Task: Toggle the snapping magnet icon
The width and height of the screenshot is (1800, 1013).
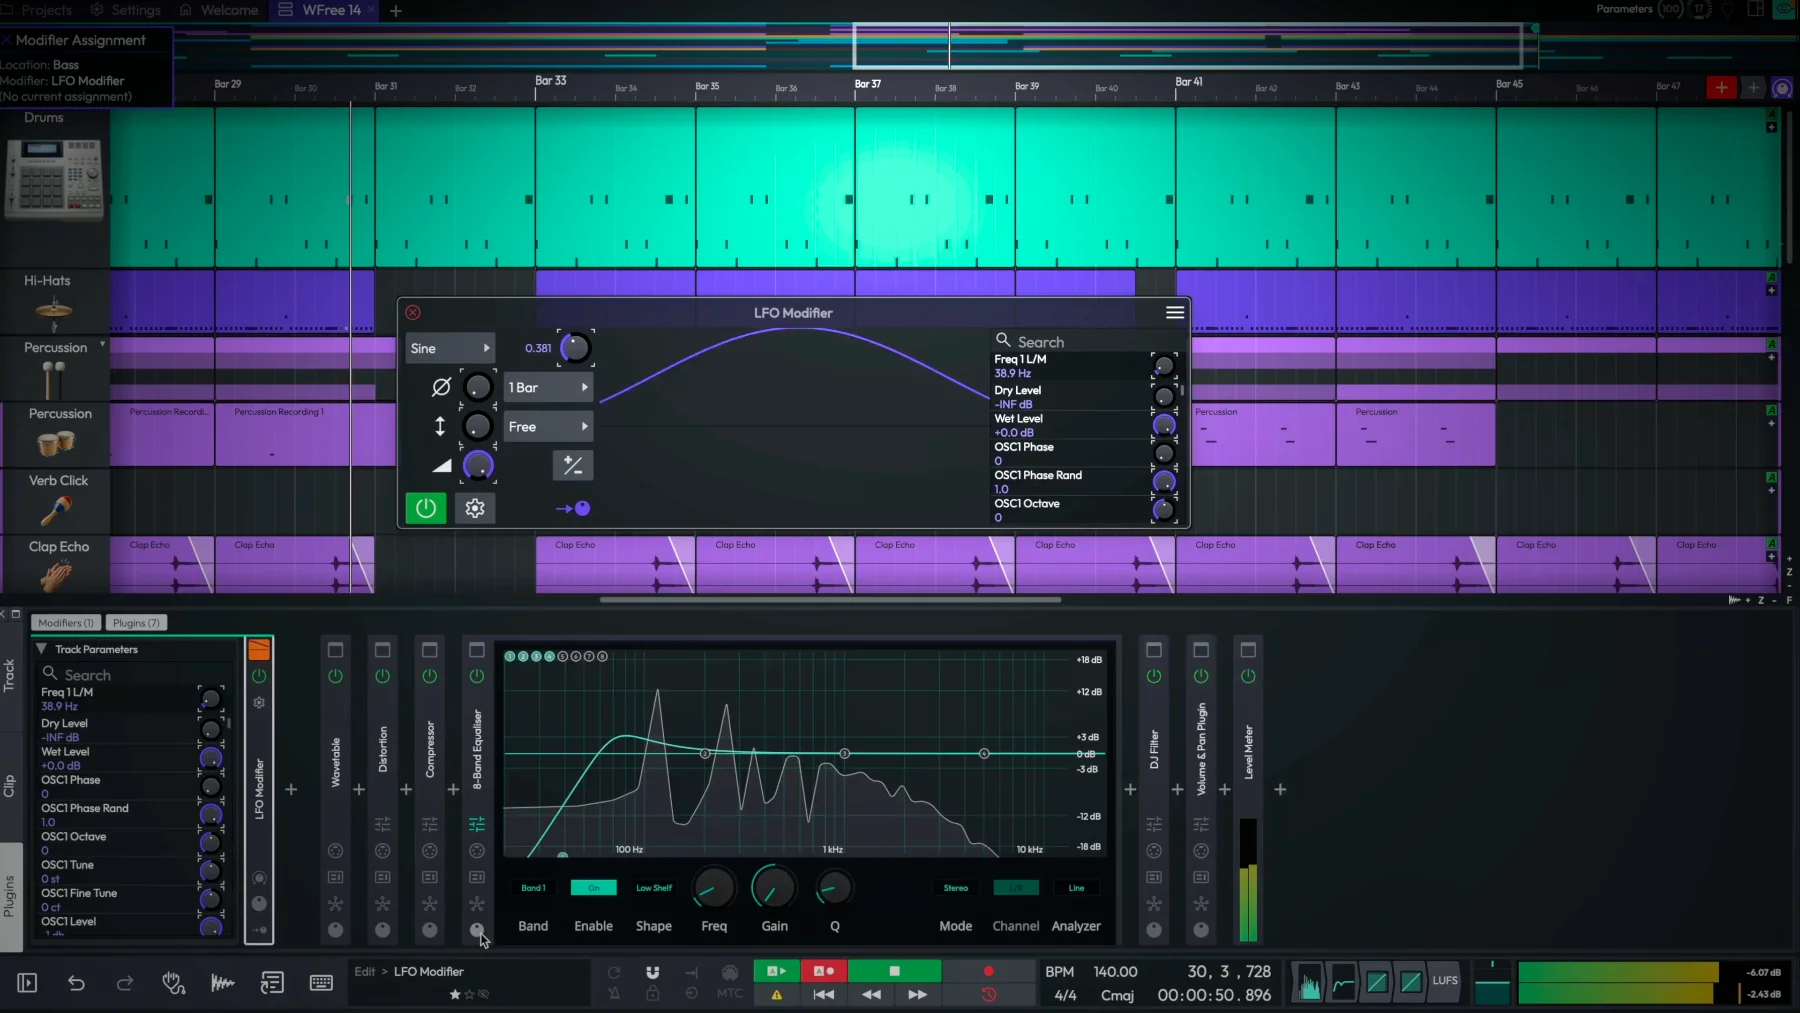Action: tap(653, 972)
